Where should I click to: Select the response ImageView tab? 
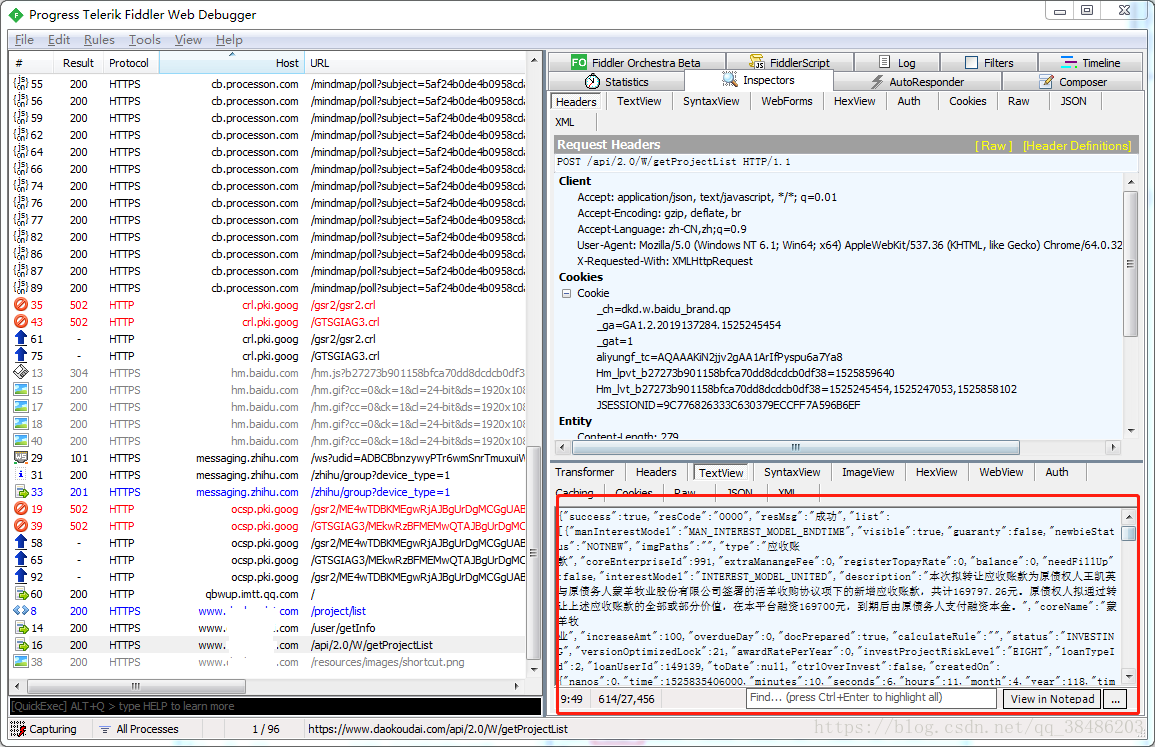[x=868, y=472]
